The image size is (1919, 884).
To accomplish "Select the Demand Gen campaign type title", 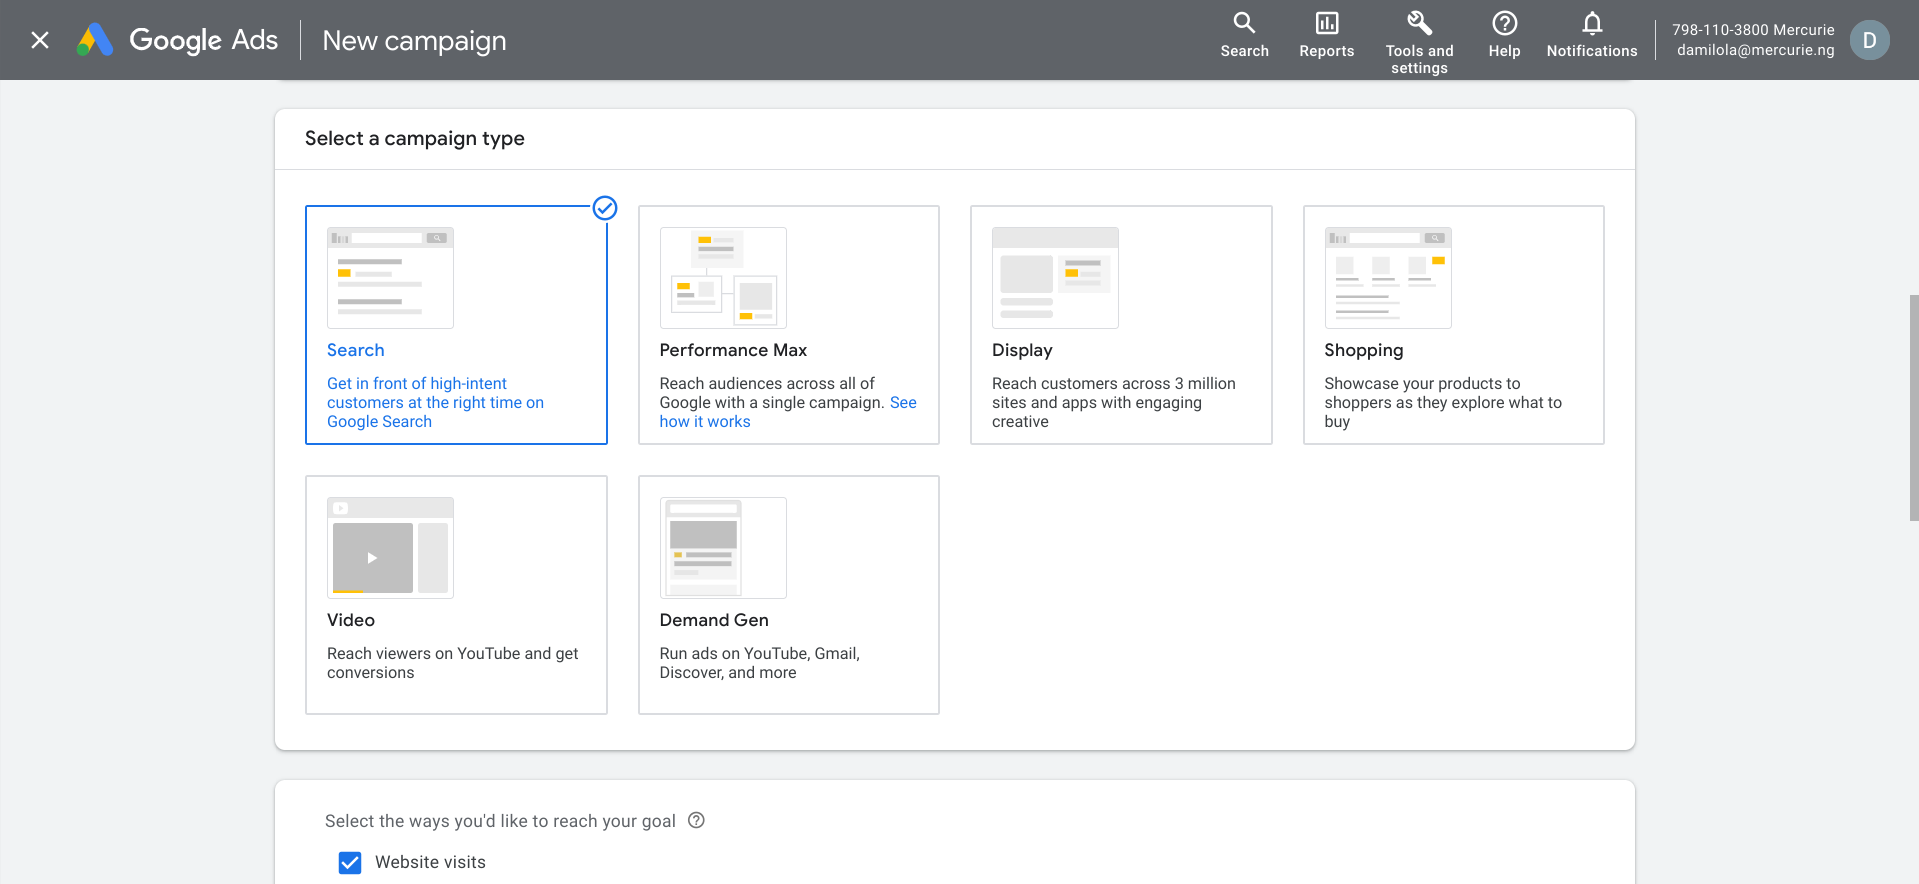I will (x=714, y=620).
